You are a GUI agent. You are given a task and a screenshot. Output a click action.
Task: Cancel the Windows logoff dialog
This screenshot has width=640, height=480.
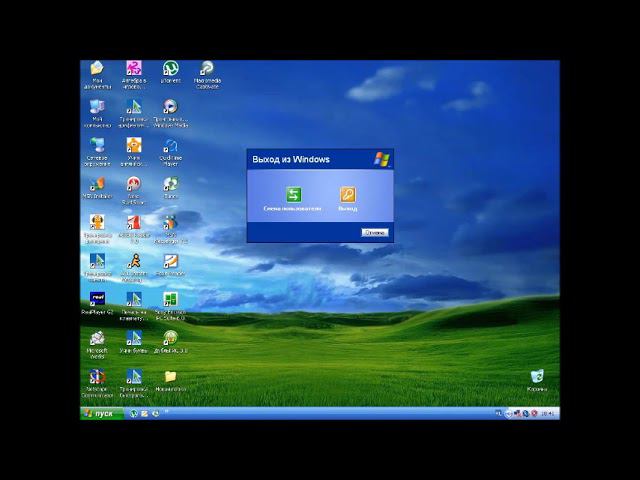click(375, 232)
